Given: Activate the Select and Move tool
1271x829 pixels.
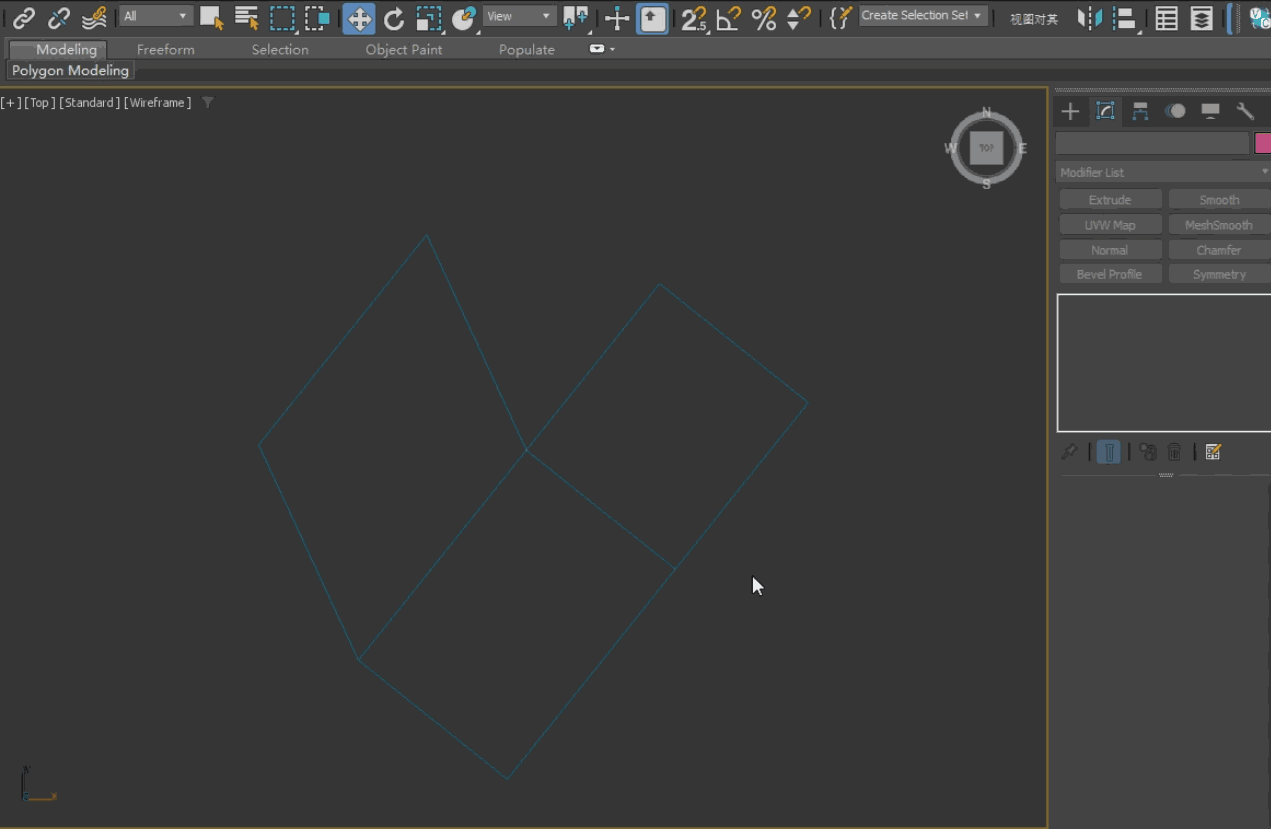Looking at the screenshot, I should coord(359,17).
